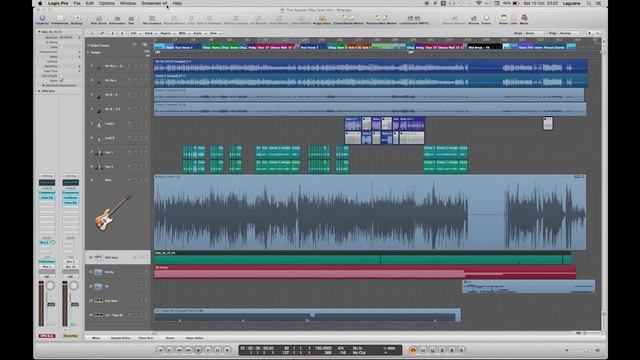The height and width of the screenshot is (360, 640).
Task: Open the File menu in menu bar
Action: [77, 3]
